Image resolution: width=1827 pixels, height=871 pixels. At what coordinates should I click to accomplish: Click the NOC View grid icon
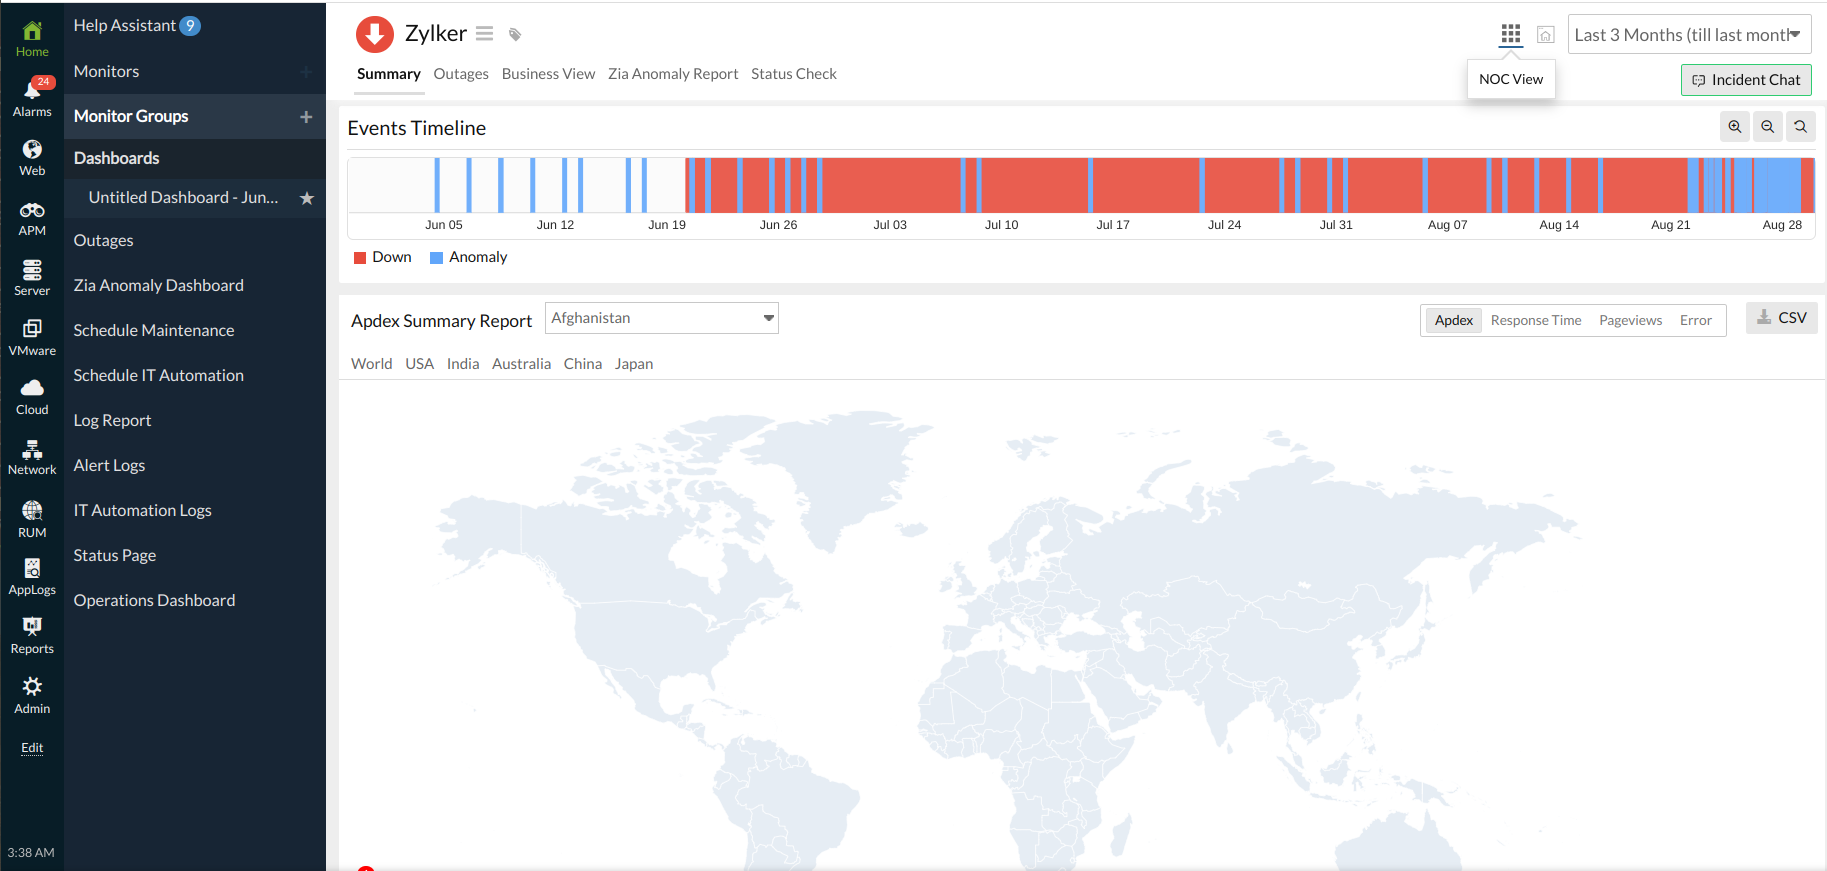click(x=1510, y=34)
